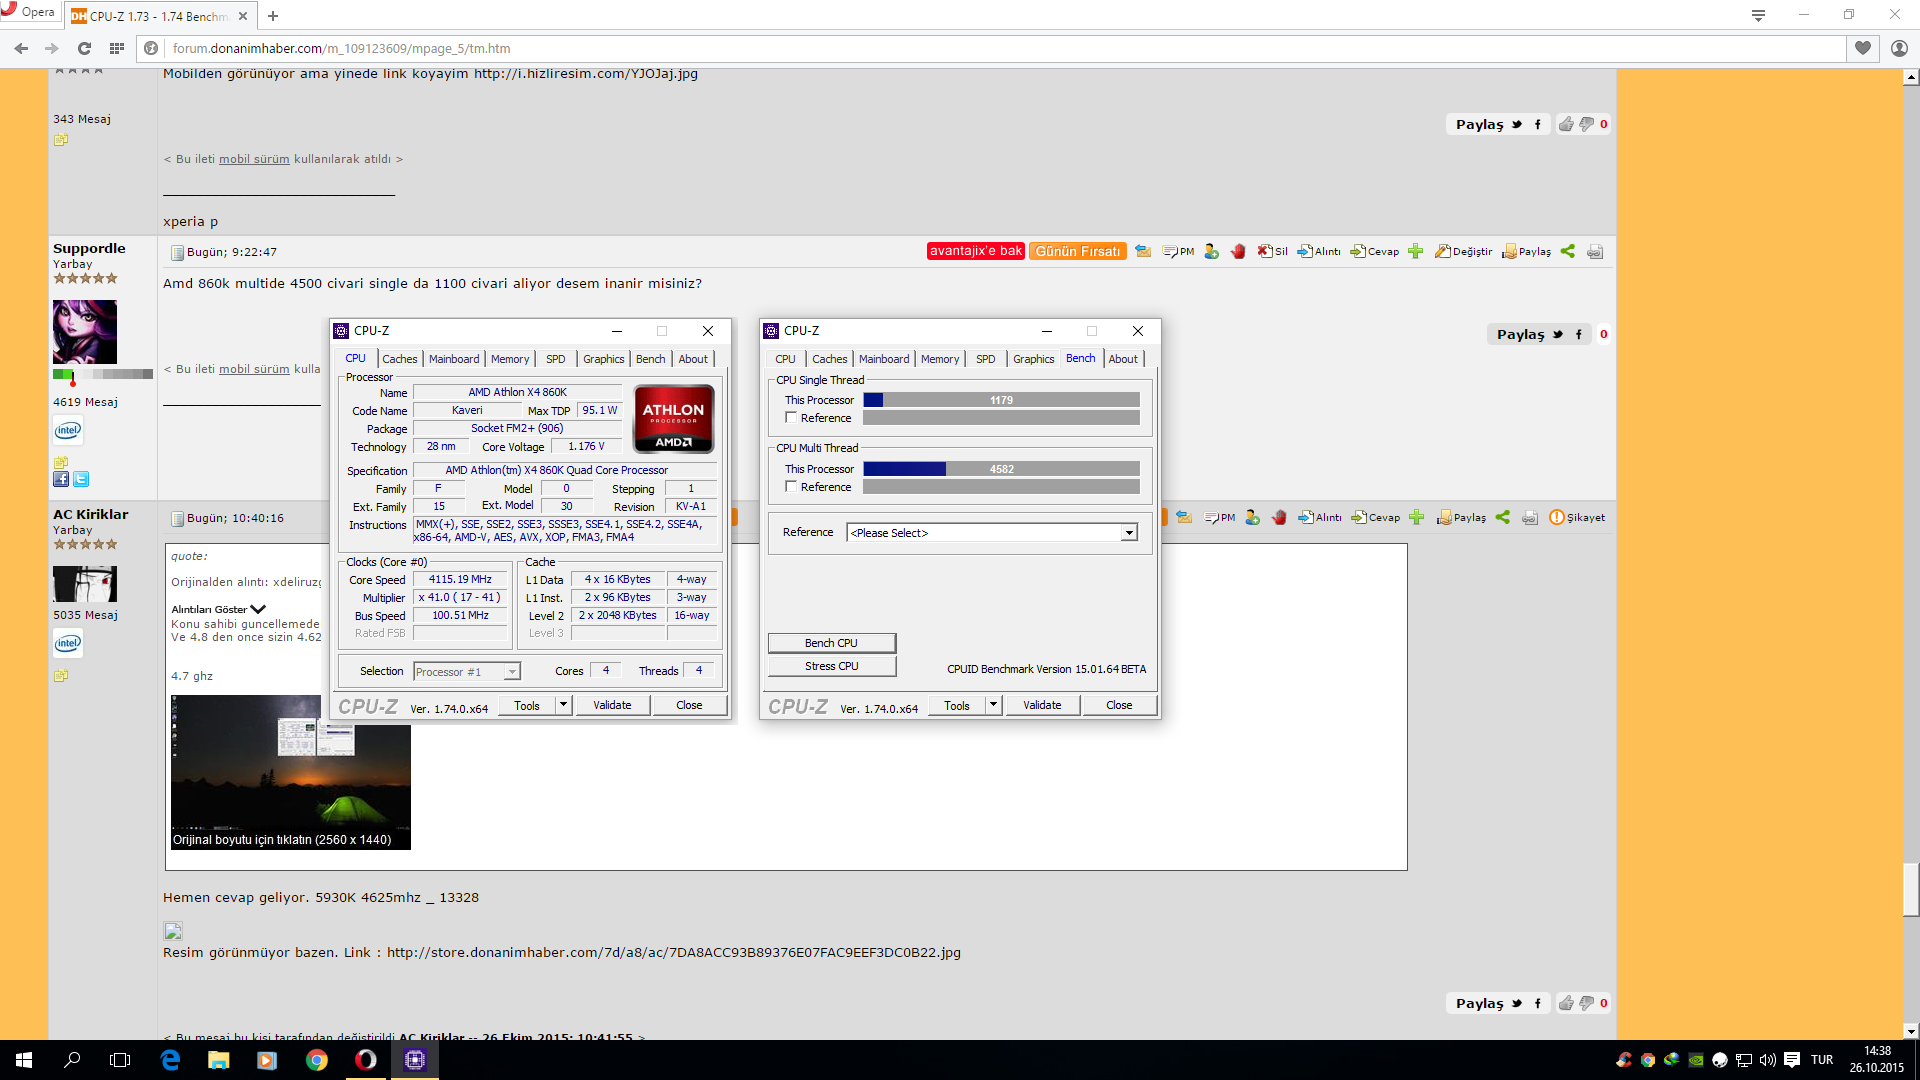Screen dimensions: 1920x1080
Task: Click Değiştir edit button in Suppordle's post
Action: point(1463,252)
